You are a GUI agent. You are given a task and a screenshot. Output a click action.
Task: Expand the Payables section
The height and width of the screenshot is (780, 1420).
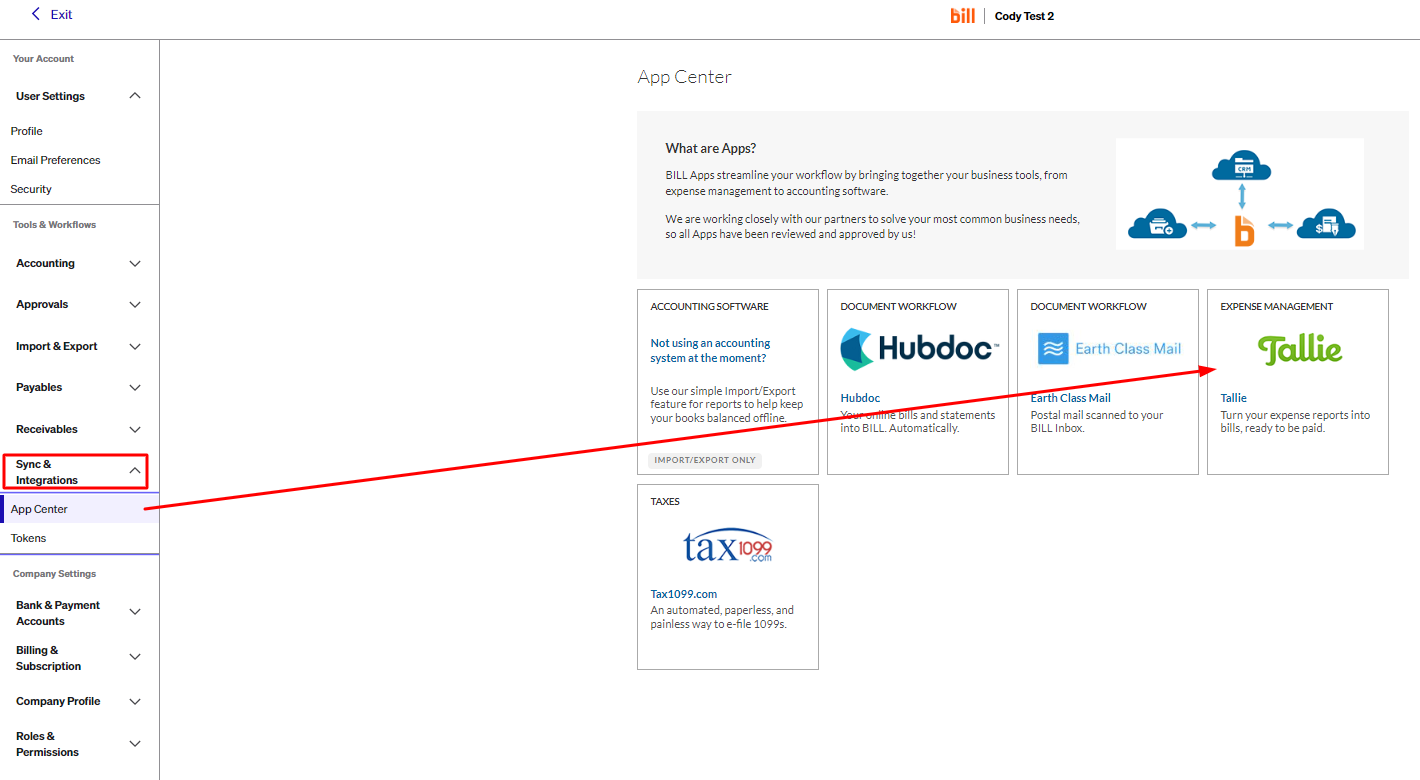coord(135,388)
